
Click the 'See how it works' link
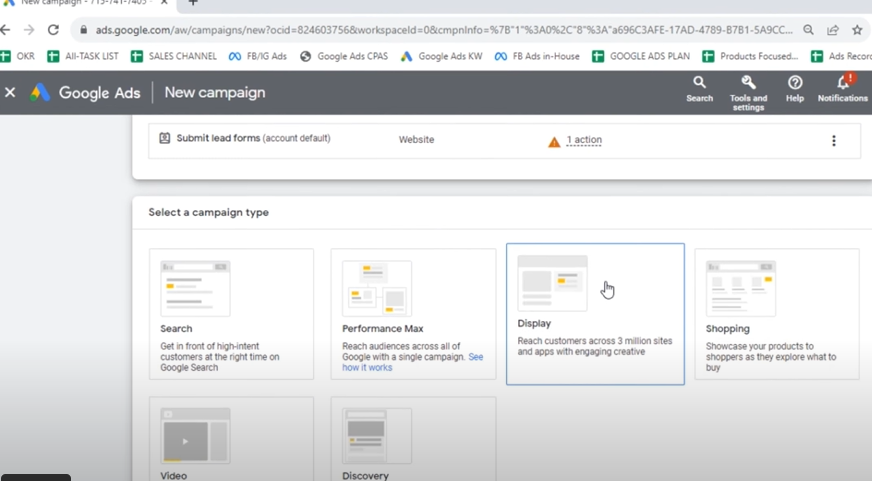[365, 368]
